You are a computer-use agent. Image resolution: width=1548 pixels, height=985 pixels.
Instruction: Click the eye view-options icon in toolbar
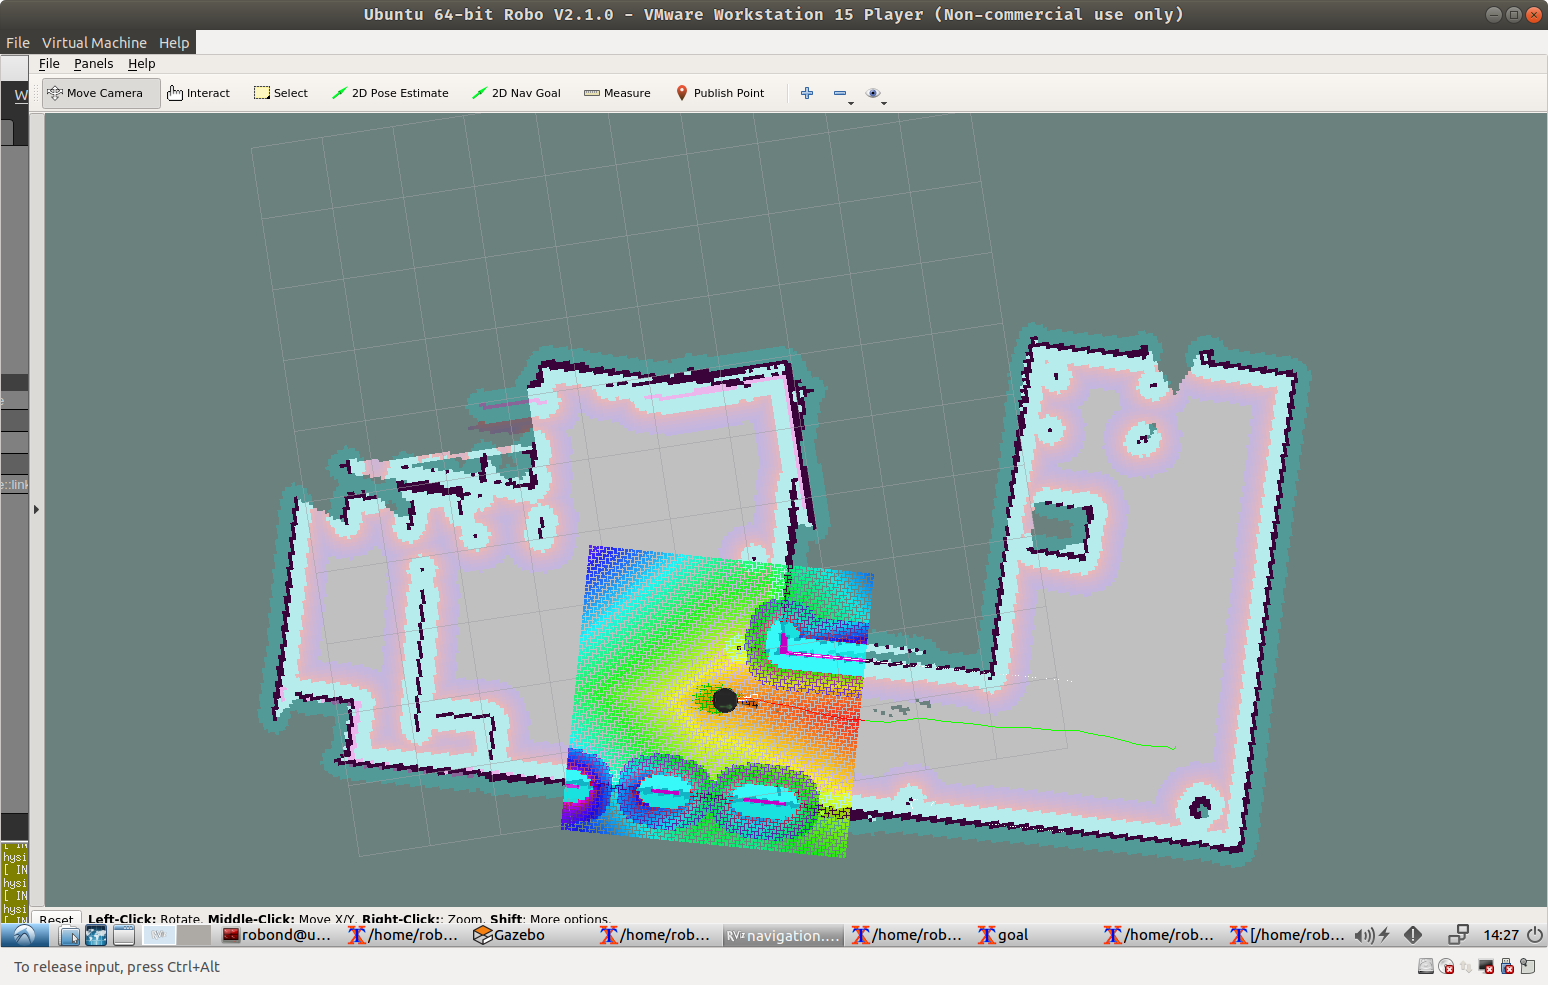pos(873,93)
